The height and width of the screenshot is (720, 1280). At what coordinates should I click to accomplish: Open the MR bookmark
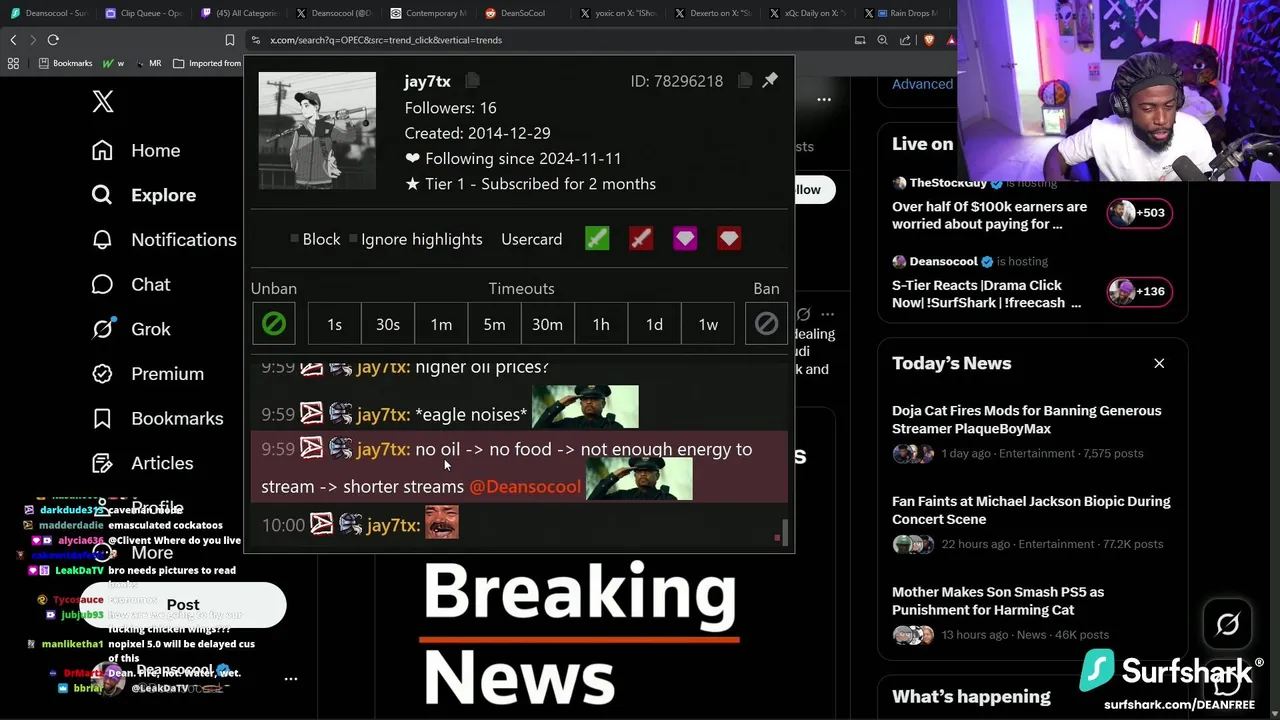pos(148,63)
